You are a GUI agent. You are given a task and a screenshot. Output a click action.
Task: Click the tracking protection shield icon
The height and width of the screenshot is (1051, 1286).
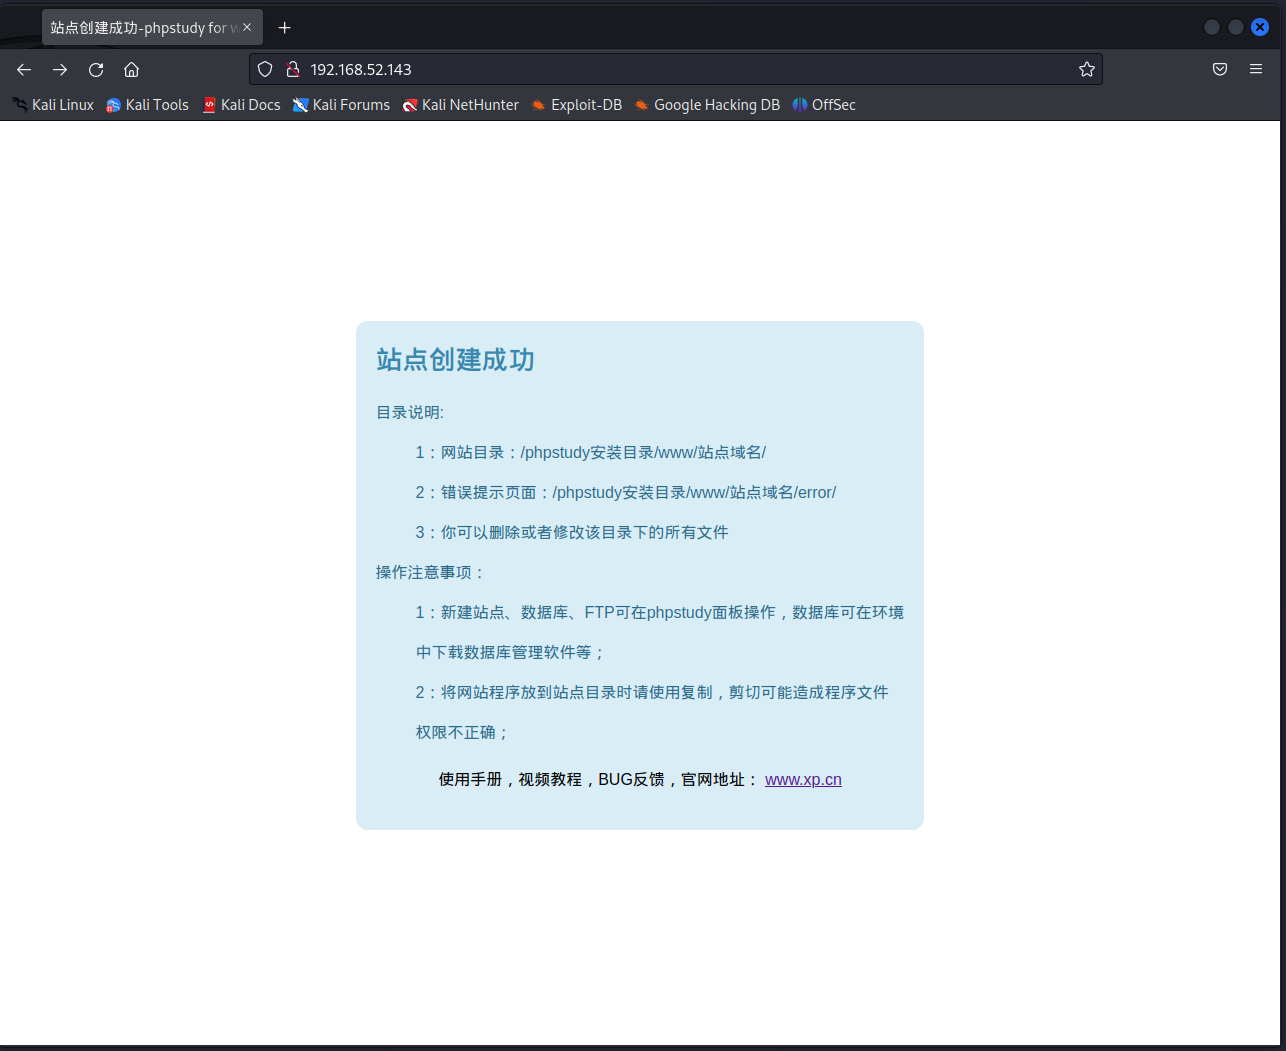tap(265, 69)
